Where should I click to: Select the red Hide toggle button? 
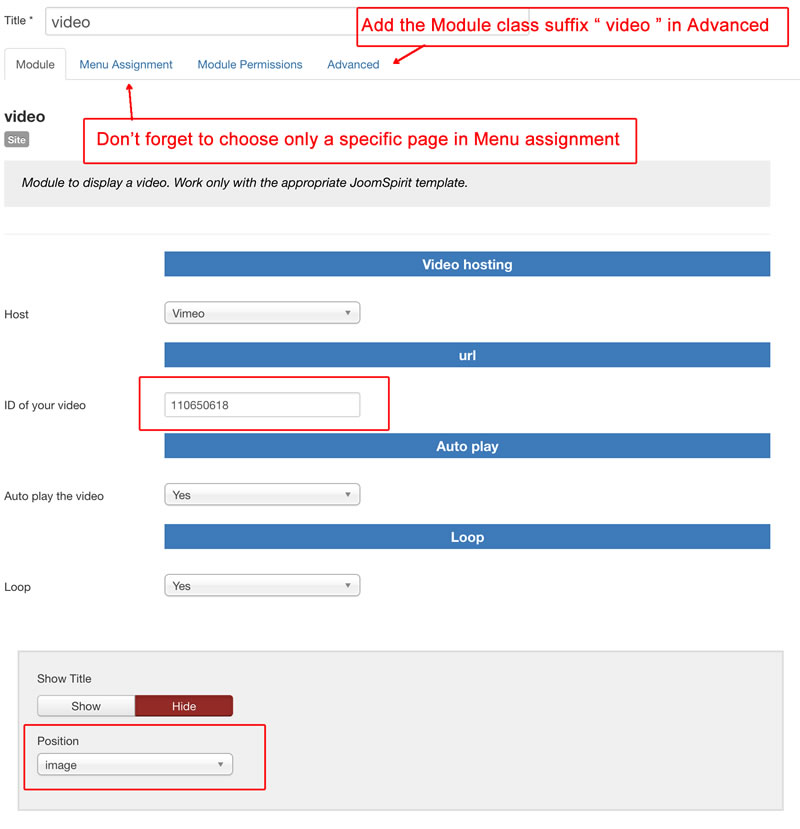[x=184, y=706]
